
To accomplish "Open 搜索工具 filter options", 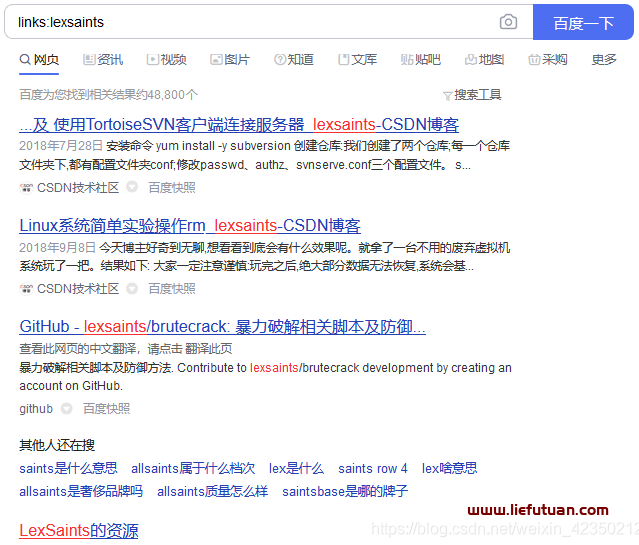I will tap(472, 95).
